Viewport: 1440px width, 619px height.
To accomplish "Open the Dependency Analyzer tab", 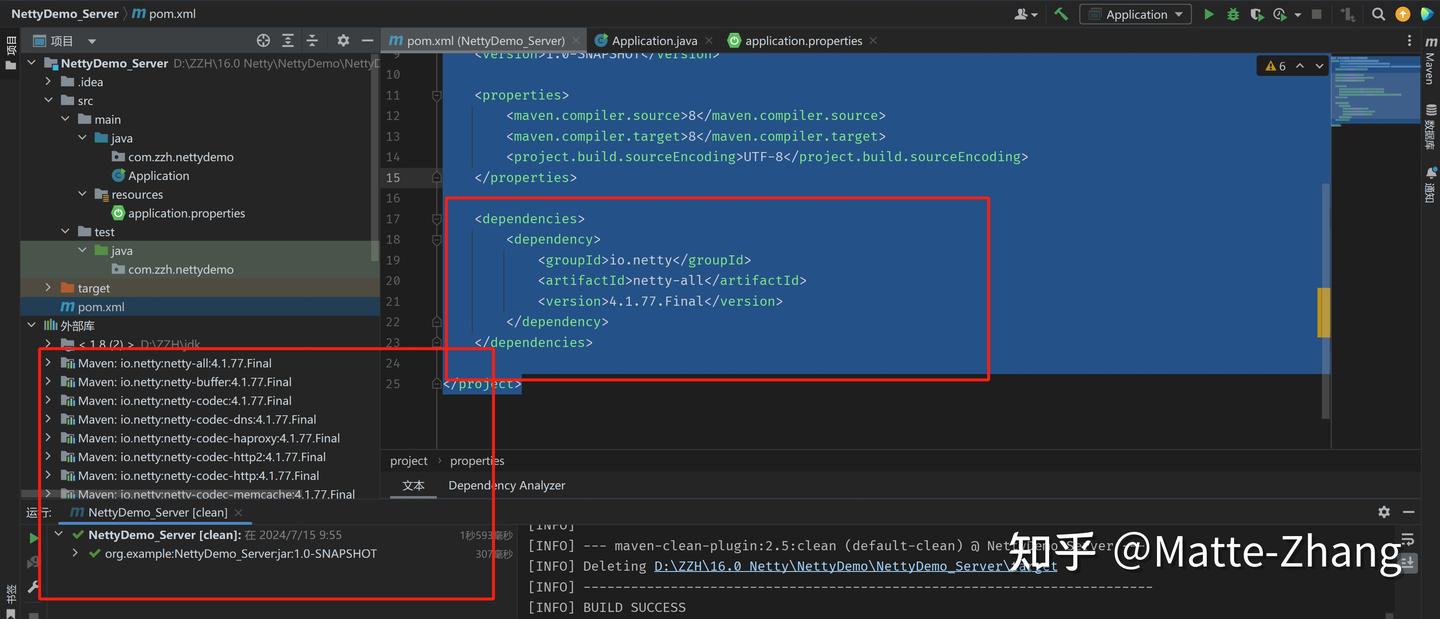I will pos(507,485).
